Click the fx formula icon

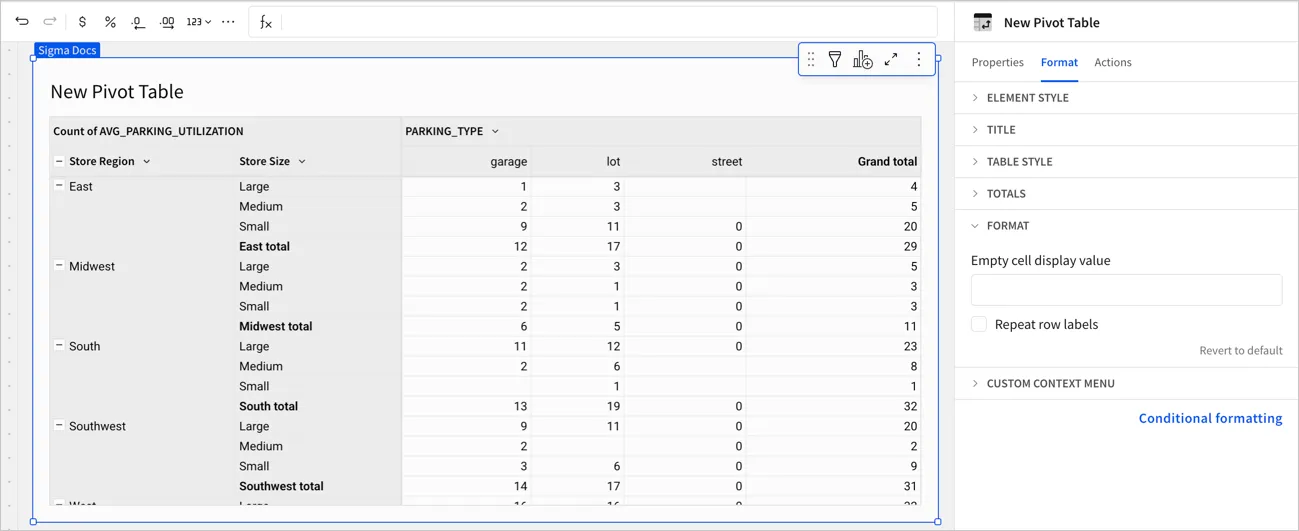(265, 22)
